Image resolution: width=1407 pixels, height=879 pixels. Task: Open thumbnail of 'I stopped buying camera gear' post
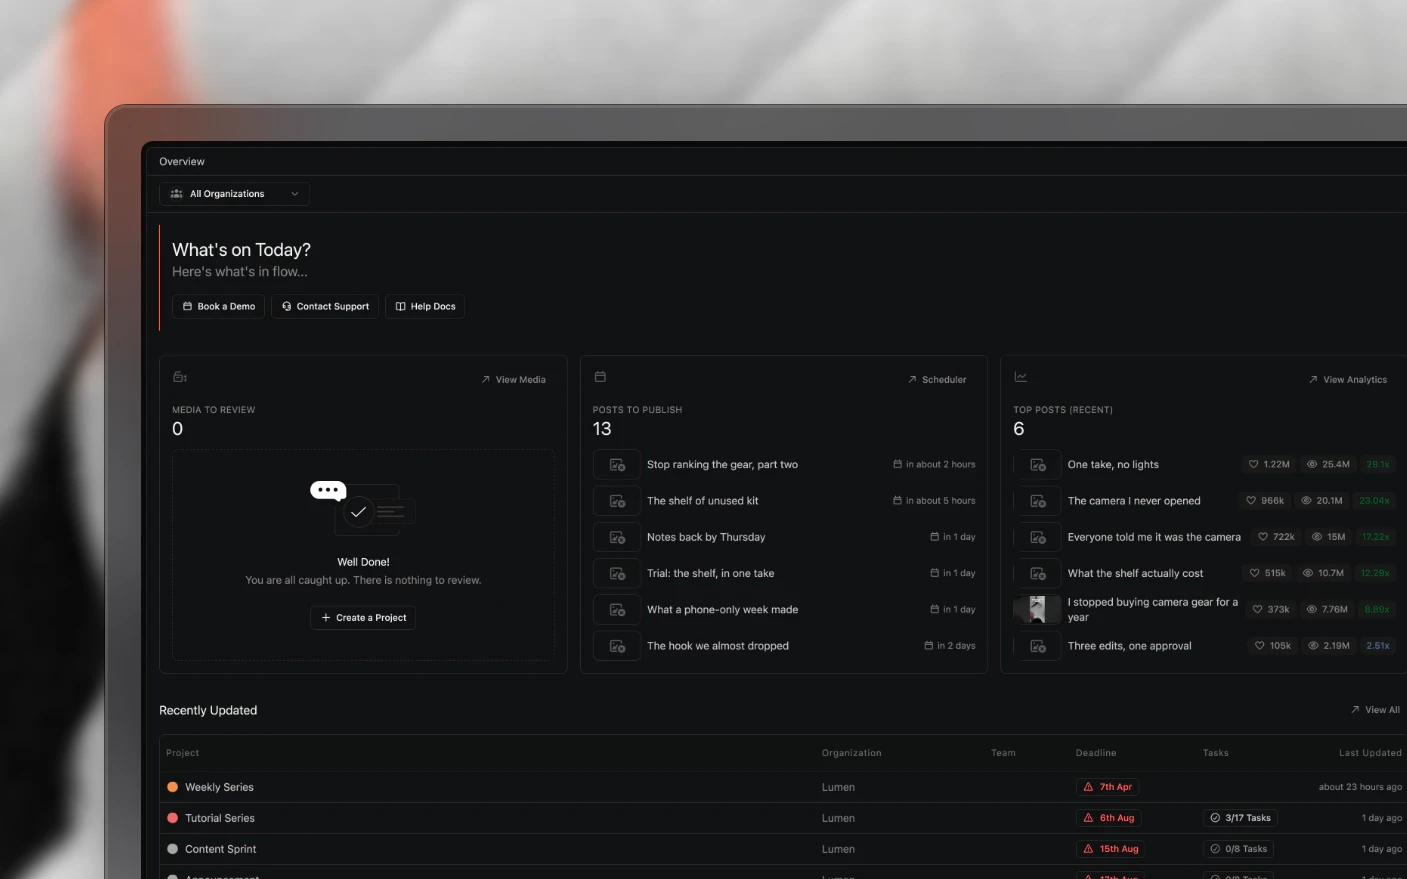[1038, 610]
